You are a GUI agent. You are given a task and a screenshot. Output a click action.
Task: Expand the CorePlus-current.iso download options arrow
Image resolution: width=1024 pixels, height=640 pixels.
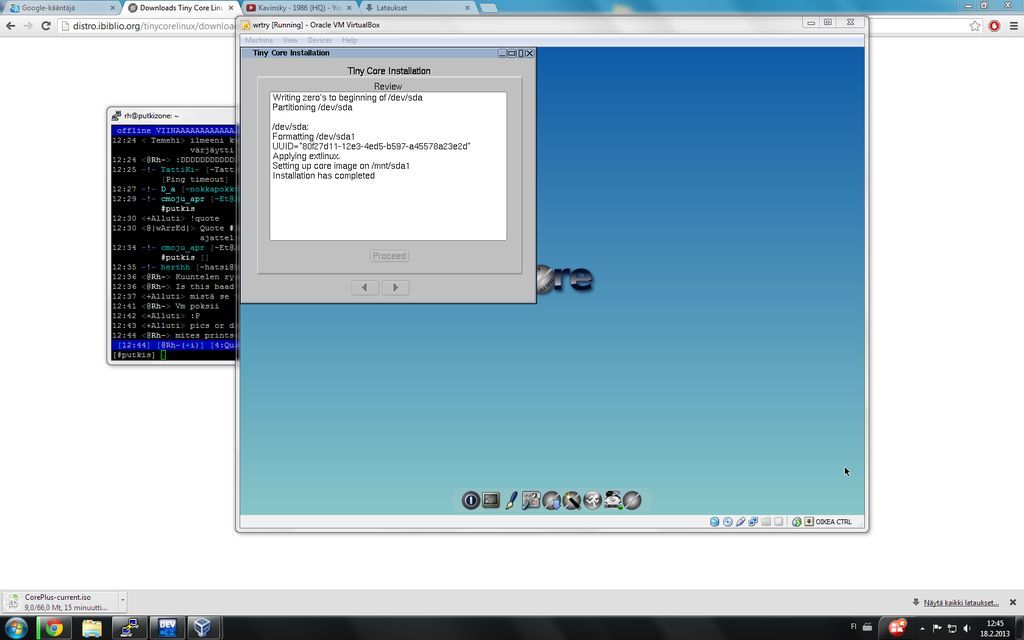tap(122, 601)
